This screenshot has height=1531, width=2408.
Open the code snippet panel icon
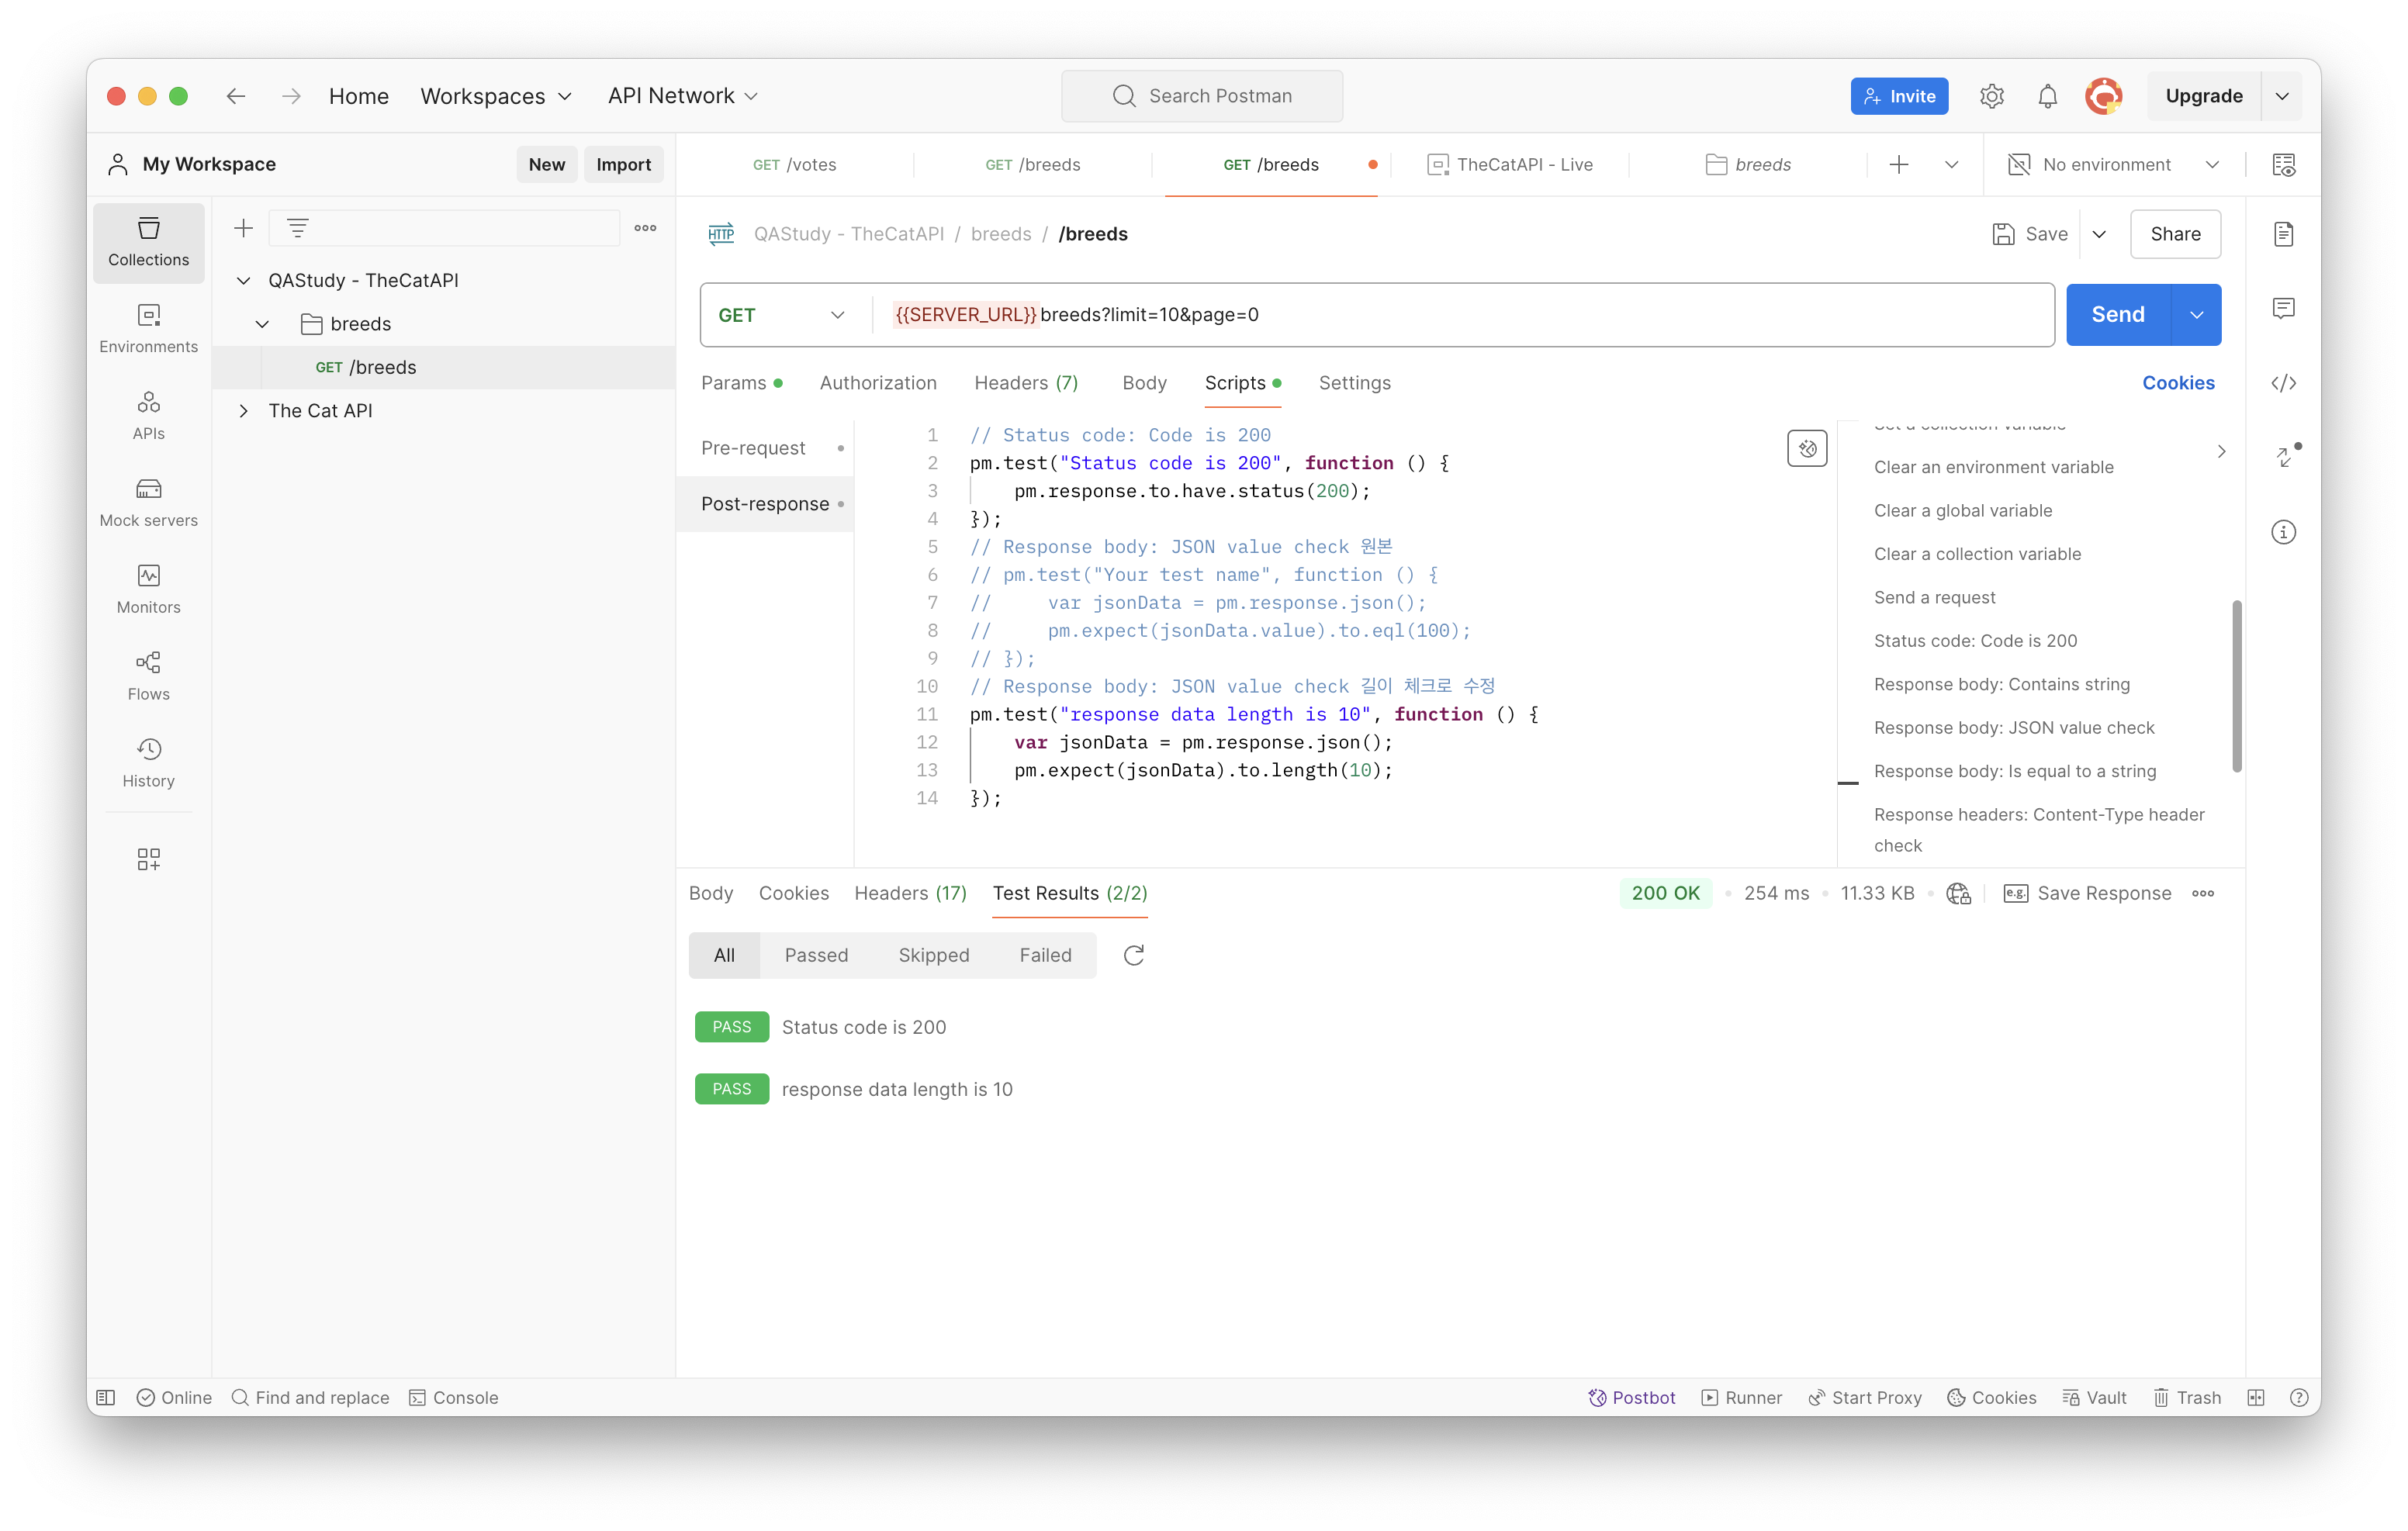tap(2283, 383)
